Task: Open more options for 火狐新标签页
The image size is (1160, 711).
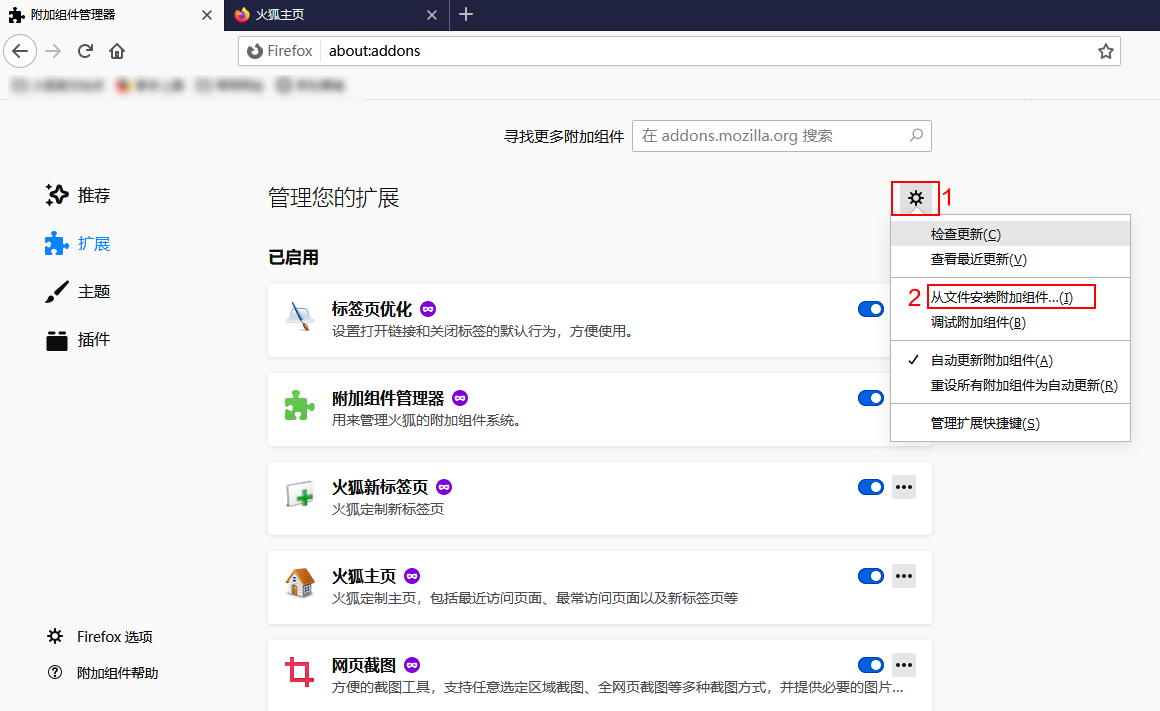Action: click(x=904, y=487)
